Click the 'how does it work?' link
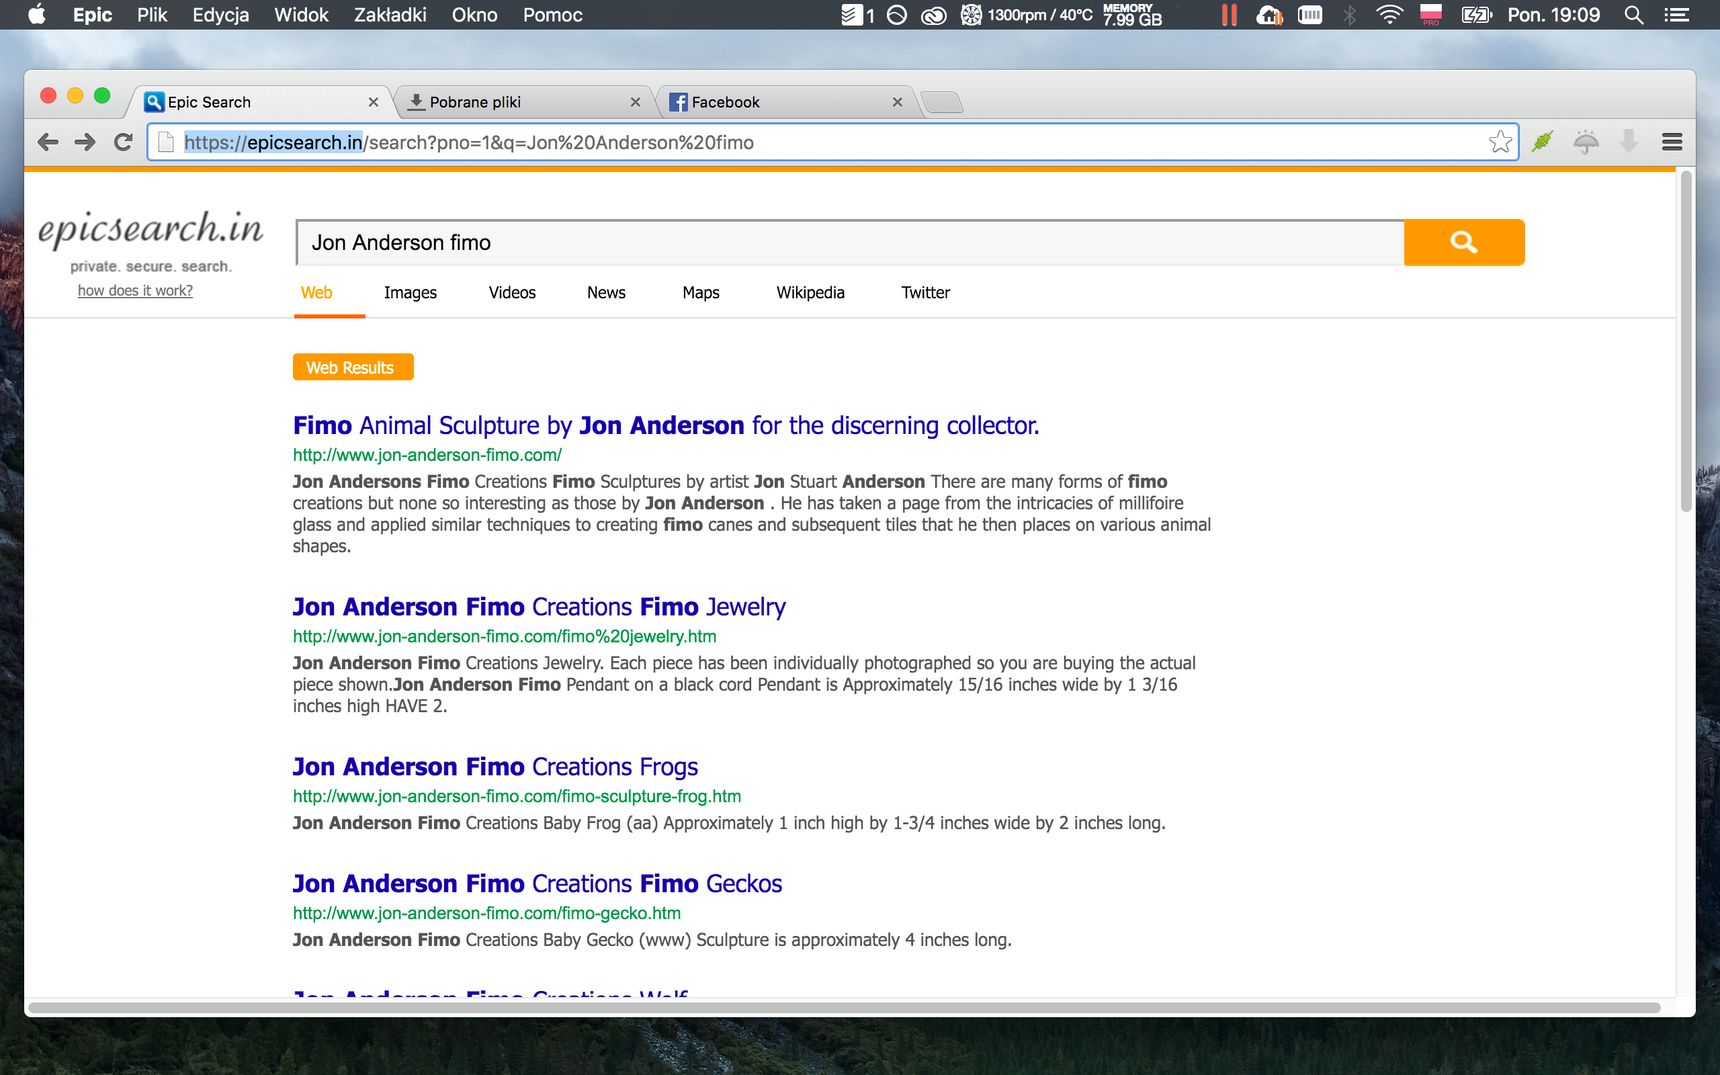Viewport: 1720px width, 1075px height. point(135,290)
